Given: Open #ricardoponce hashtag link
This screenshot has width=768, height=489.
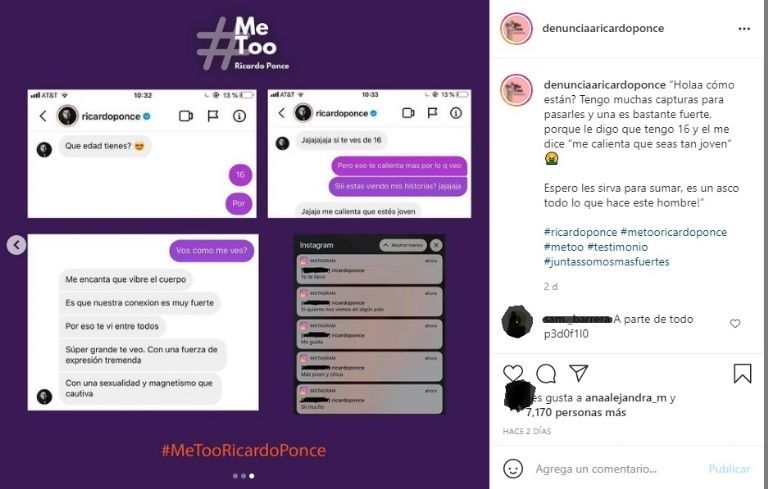Looking at the screenshot, I should tap(580, 232).
